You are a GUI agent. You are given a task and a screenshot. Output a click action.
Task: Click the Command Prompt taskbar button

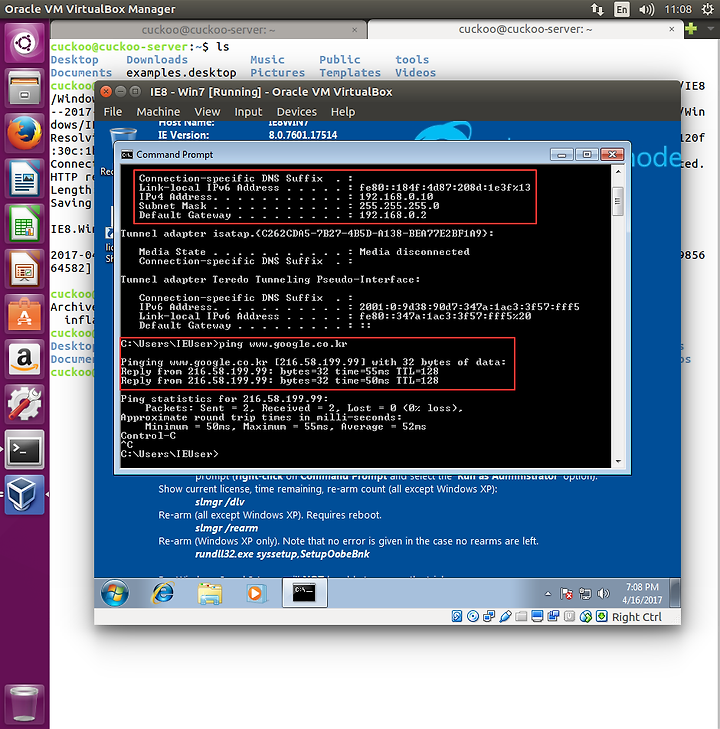(305, 593)
